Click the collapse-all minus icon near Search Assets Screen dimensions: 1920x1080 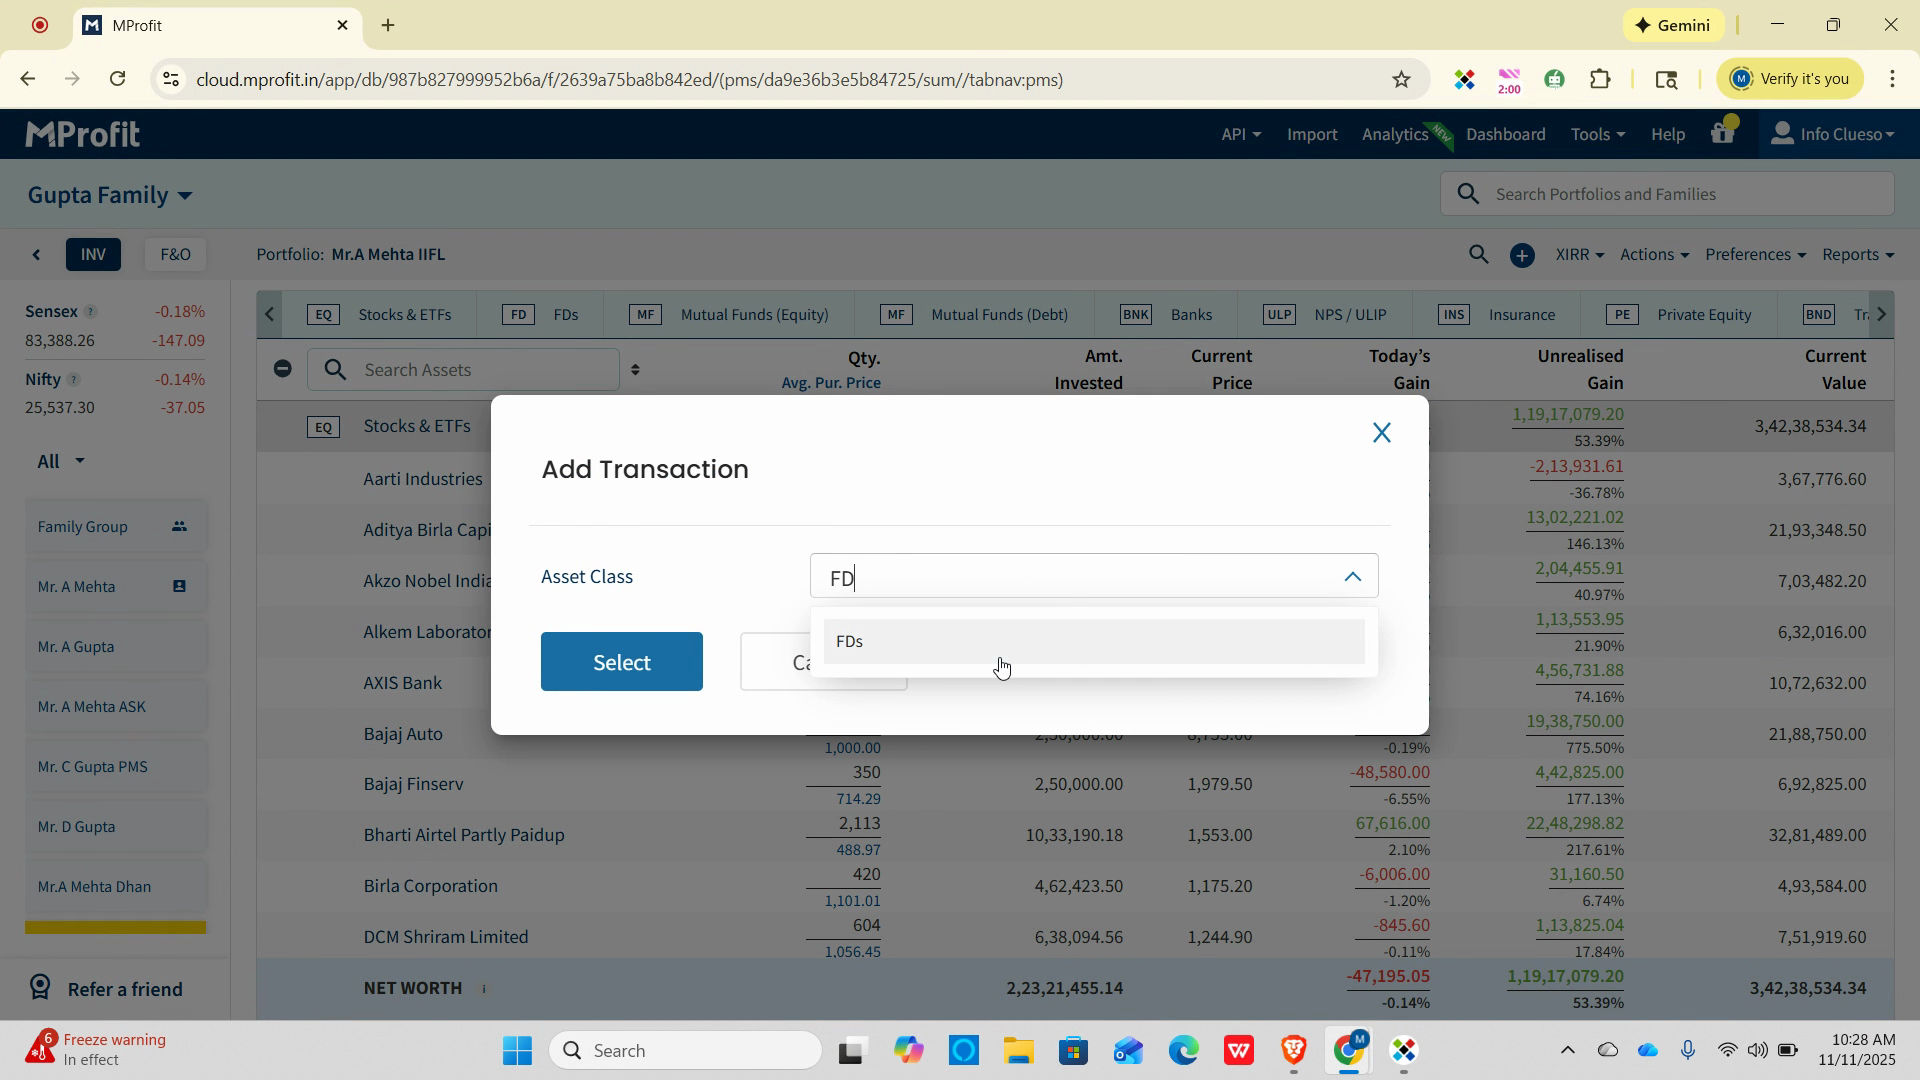[x=283, y=369]
